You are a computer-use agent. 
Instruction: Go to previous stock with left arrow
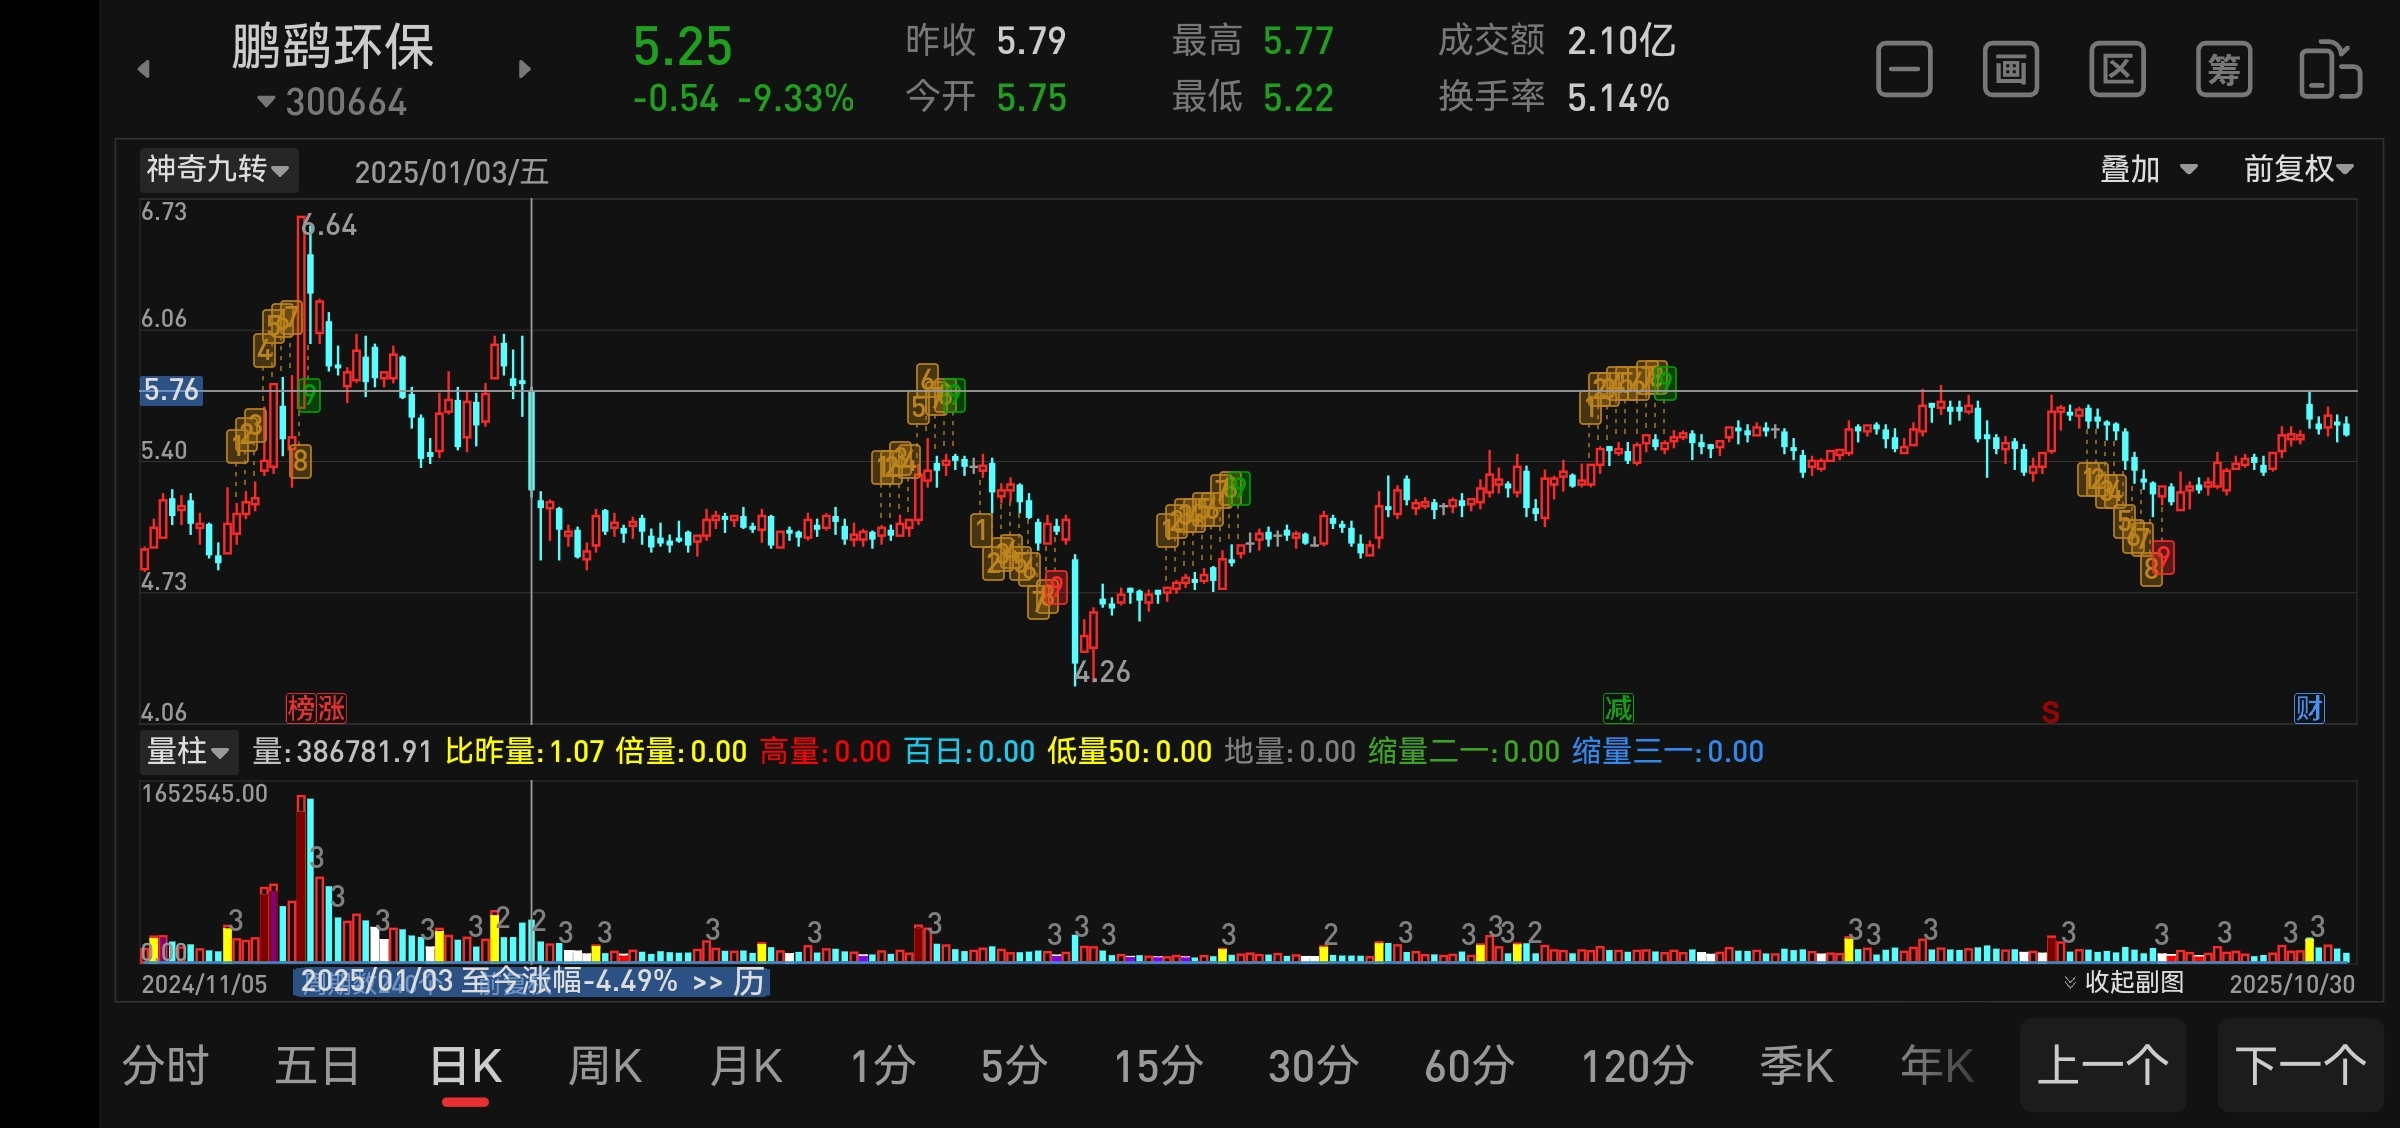[x=144, y=69]
